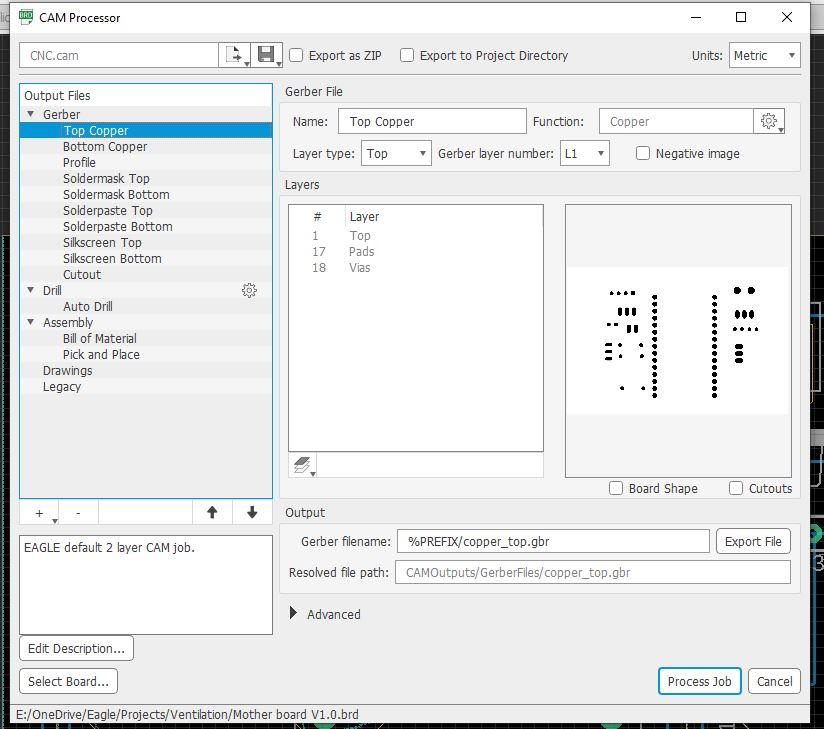Click the Name field Top Copper

point(432,121)
